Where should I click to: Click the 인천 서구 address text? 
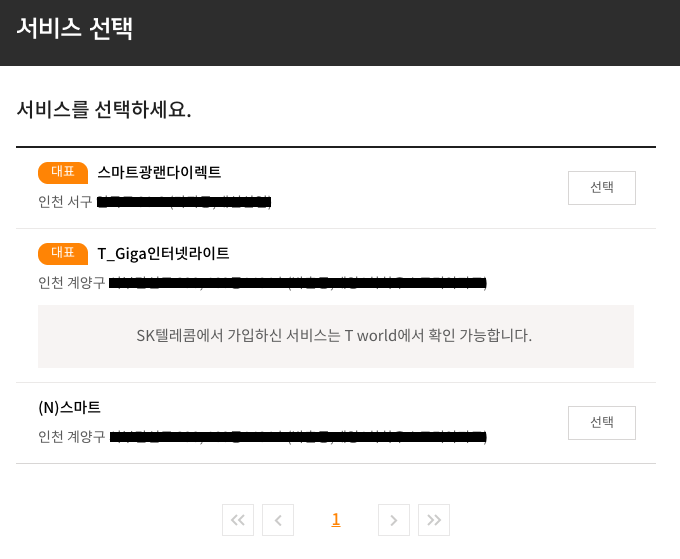click(x=65, y=202)
